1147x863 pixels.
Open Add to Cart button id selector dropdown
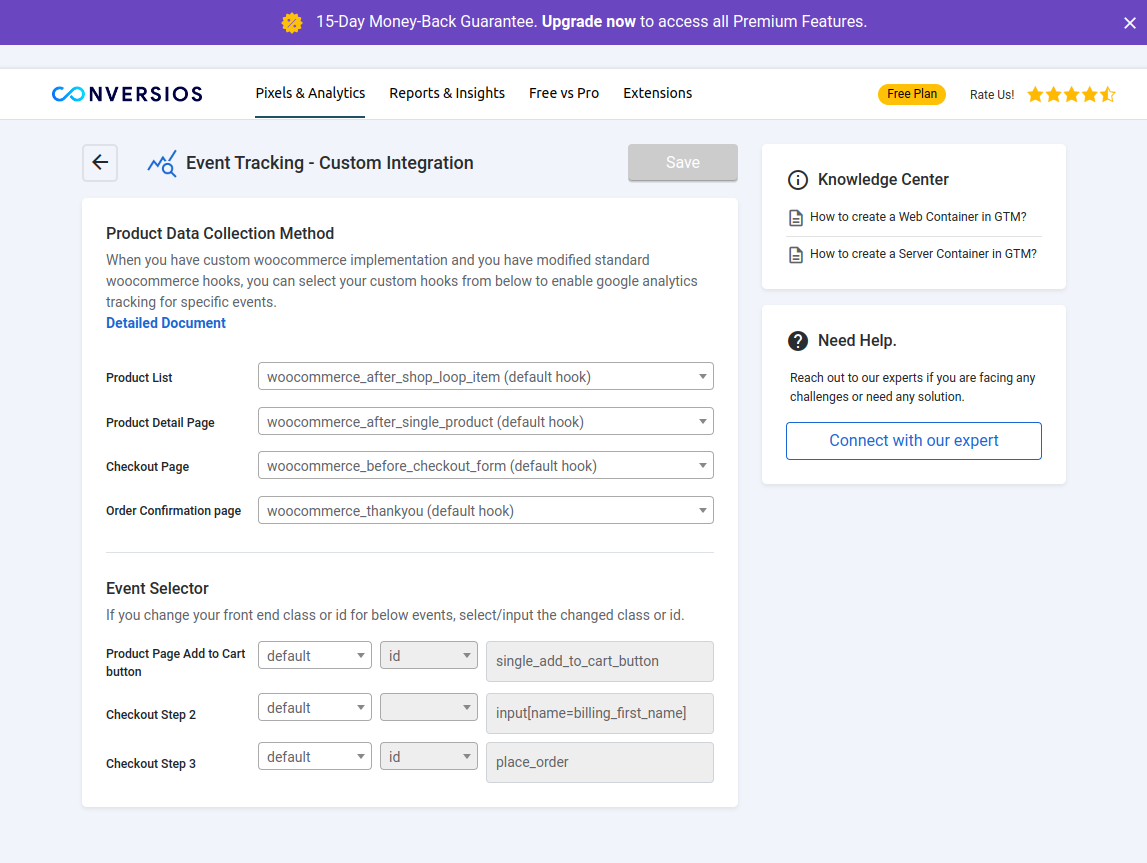[429, 655]
